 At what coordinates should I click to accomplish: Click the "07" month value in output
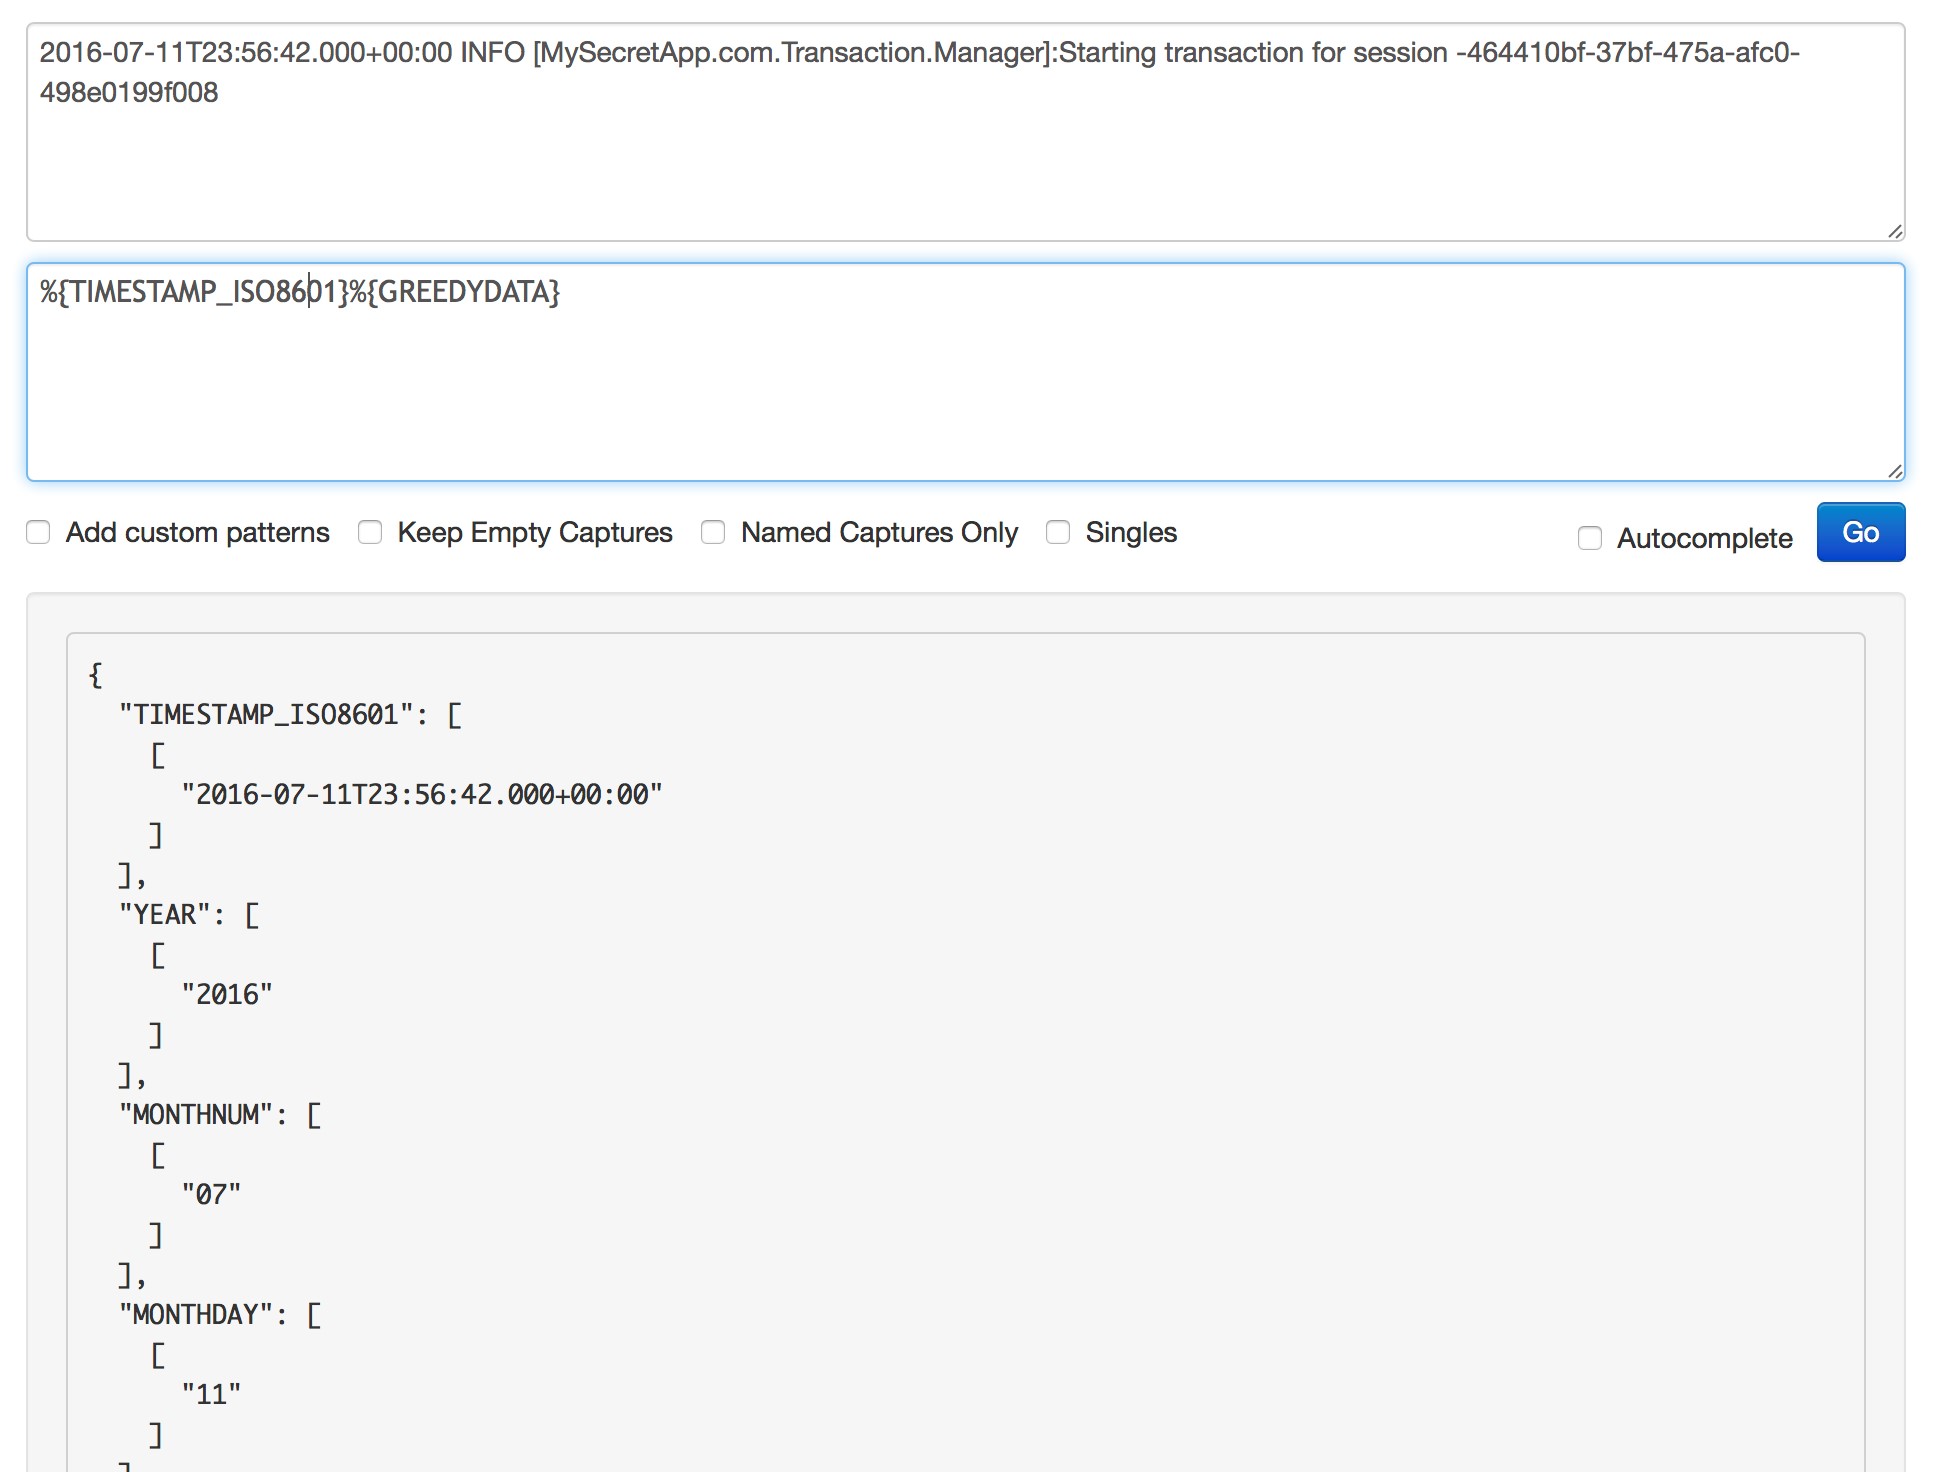211,1195
